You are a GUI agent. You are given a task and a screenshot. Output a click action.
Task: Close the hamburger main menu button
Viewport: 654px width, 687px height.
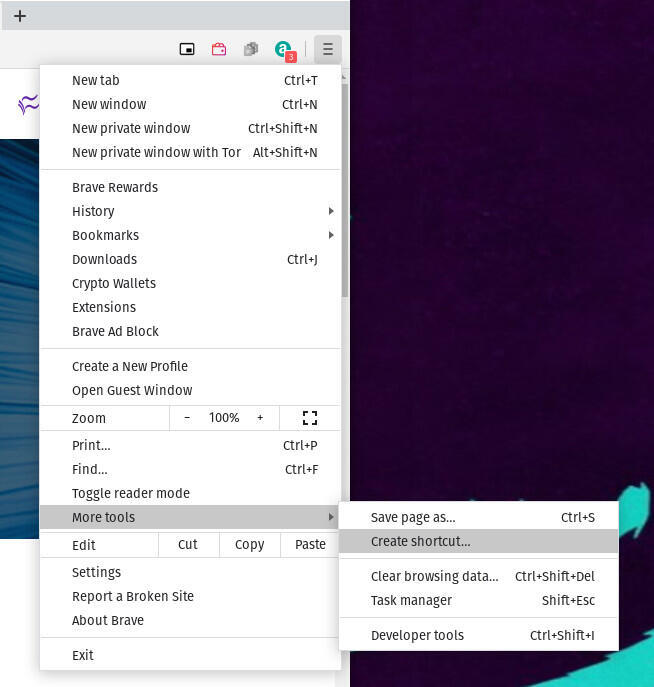[x=328, y=49]
